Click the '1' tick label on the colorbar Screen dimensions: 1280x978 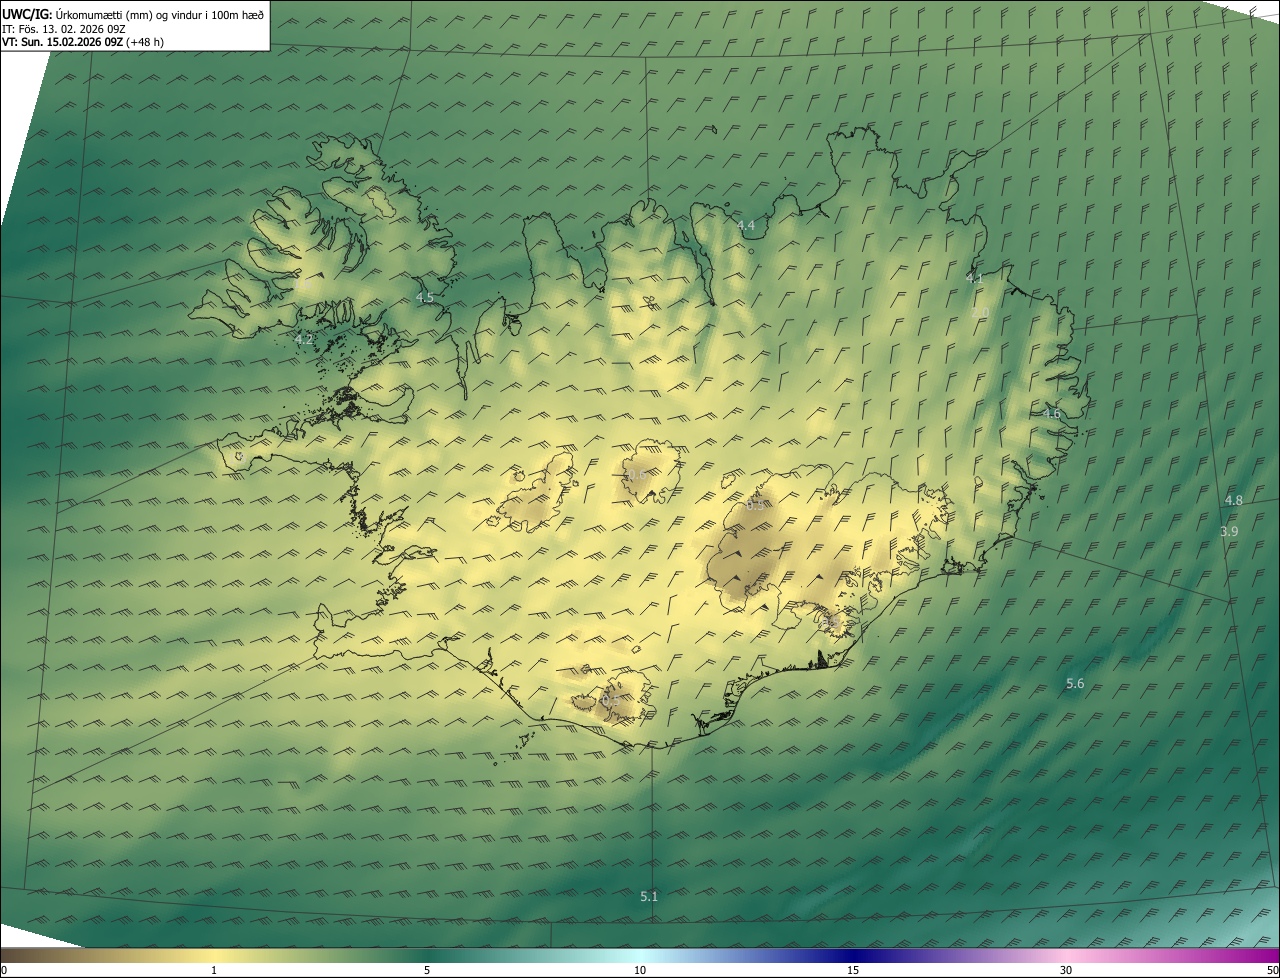(214, 970)
